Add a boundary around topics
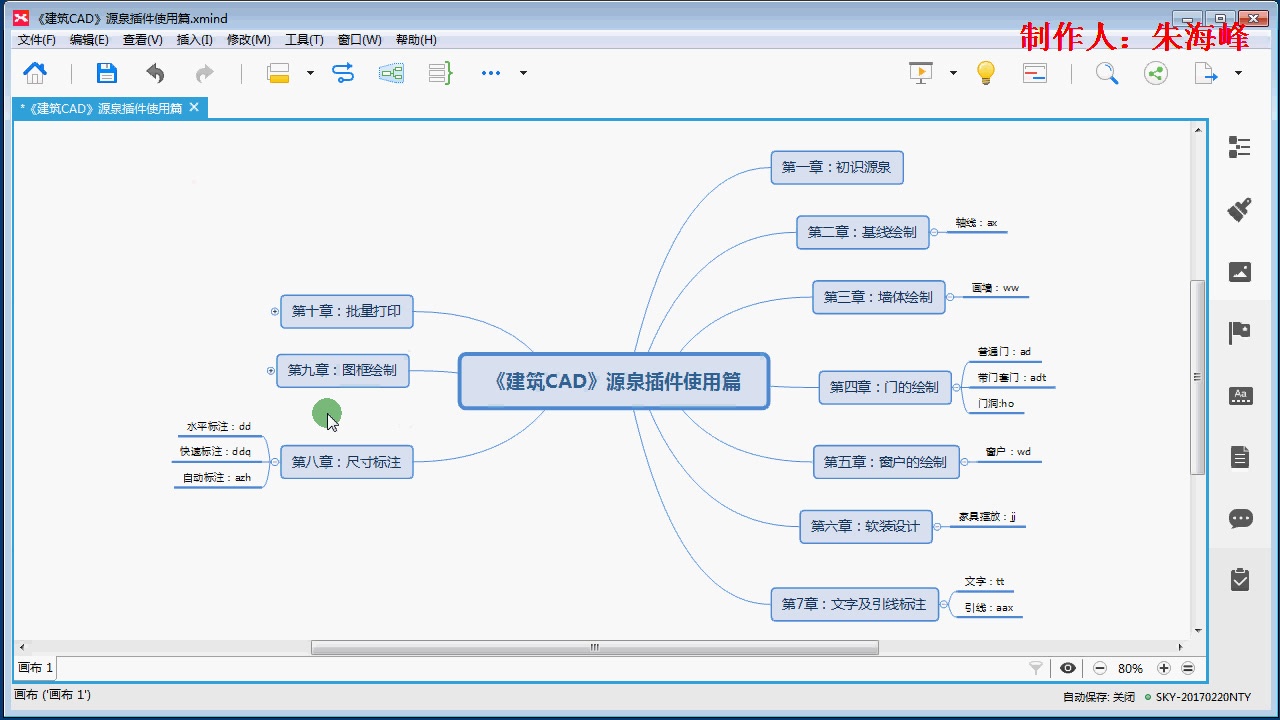This screenshot has width=1280, height=720. [391, 73]
